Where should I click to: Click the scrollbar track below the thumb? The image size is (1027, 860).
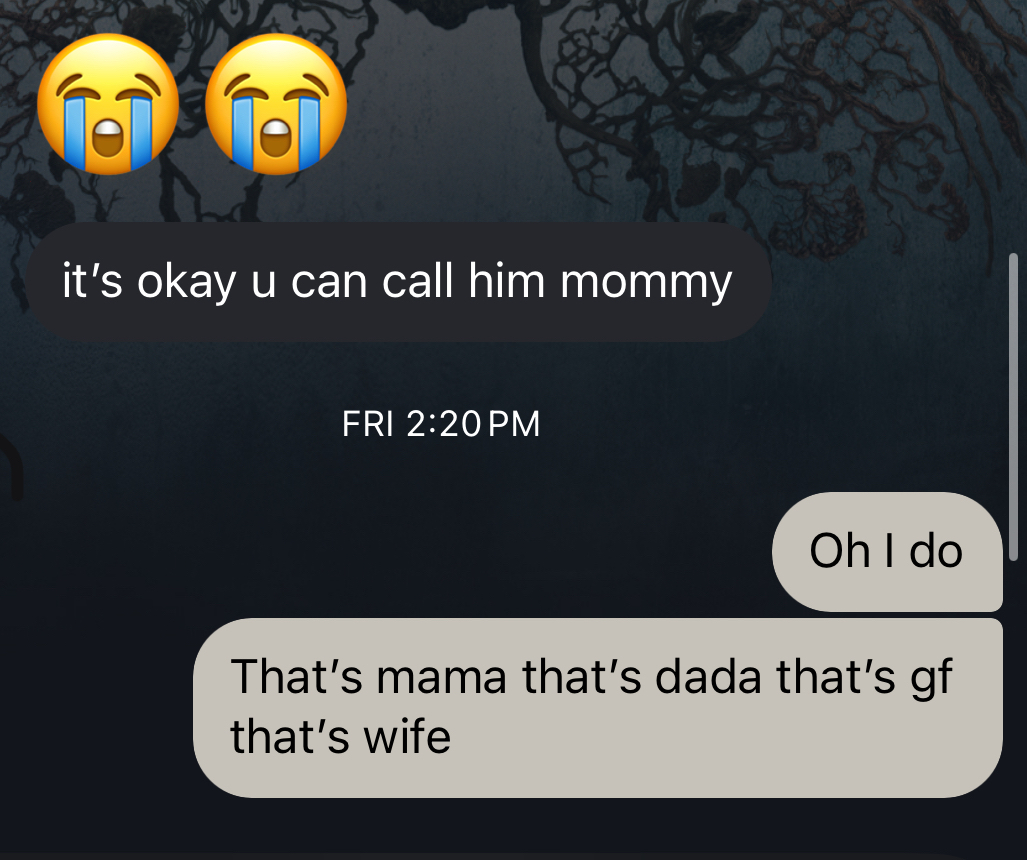pos(1013,707)
